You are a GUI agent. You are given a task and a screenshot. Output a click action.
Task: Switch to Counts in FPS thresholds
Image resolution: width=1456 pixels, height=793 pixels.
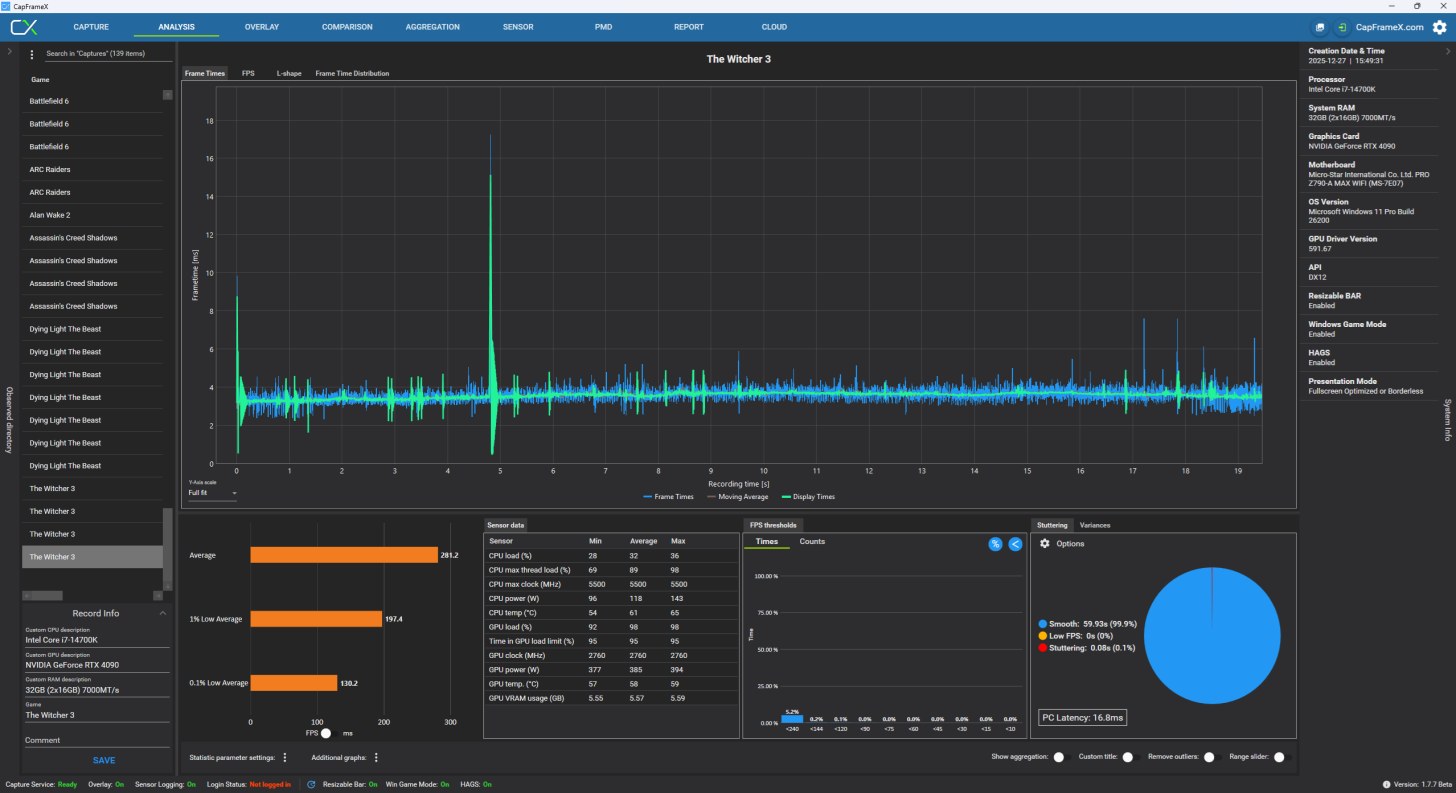click(812, 541)
